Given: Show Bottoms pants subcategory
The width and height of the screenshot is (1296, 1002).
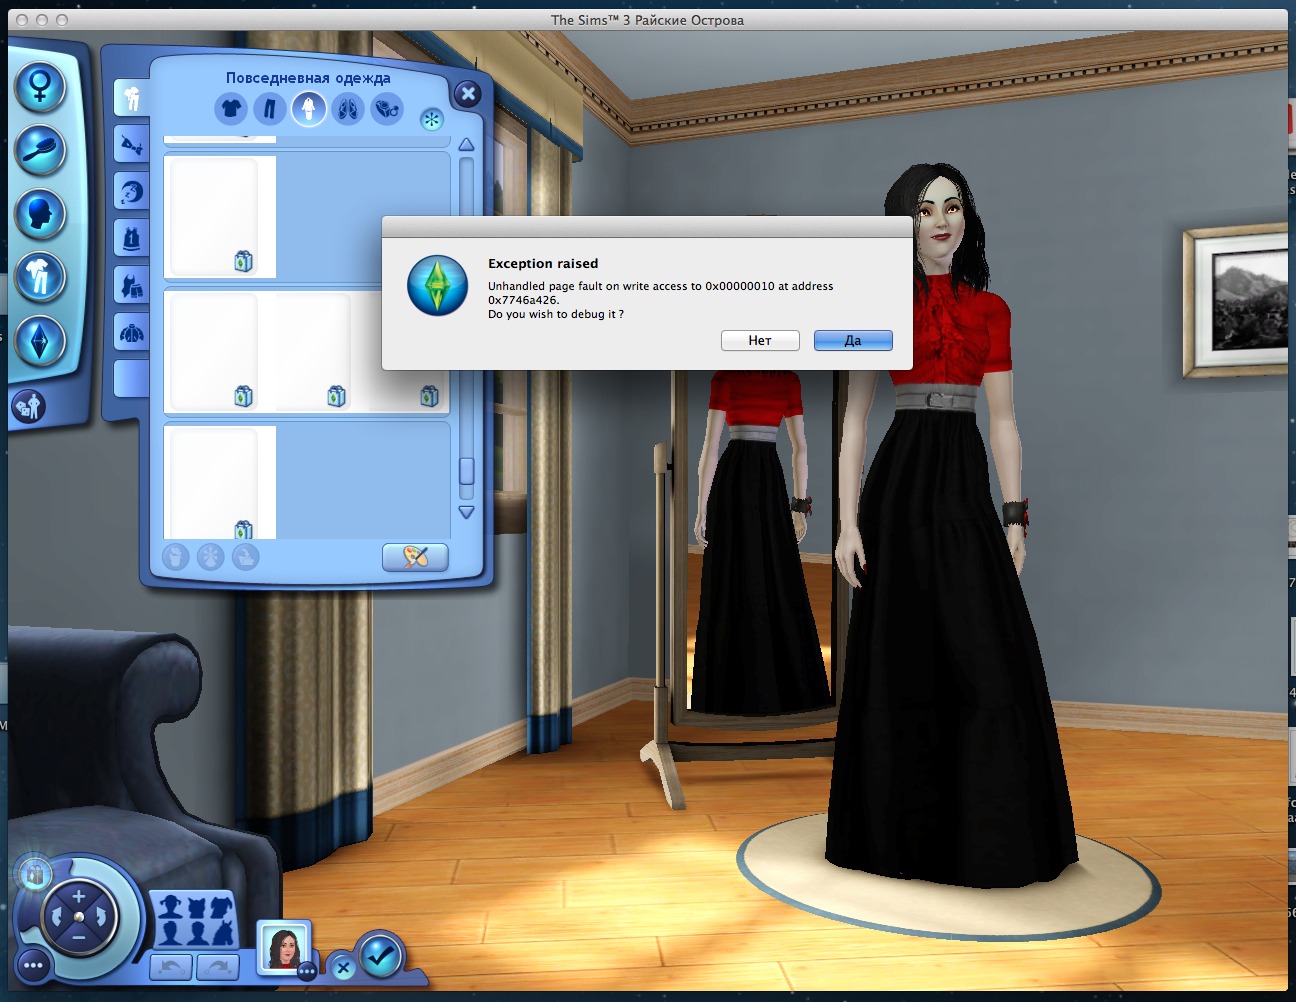Looking at the screenshot, I should 269,108.
